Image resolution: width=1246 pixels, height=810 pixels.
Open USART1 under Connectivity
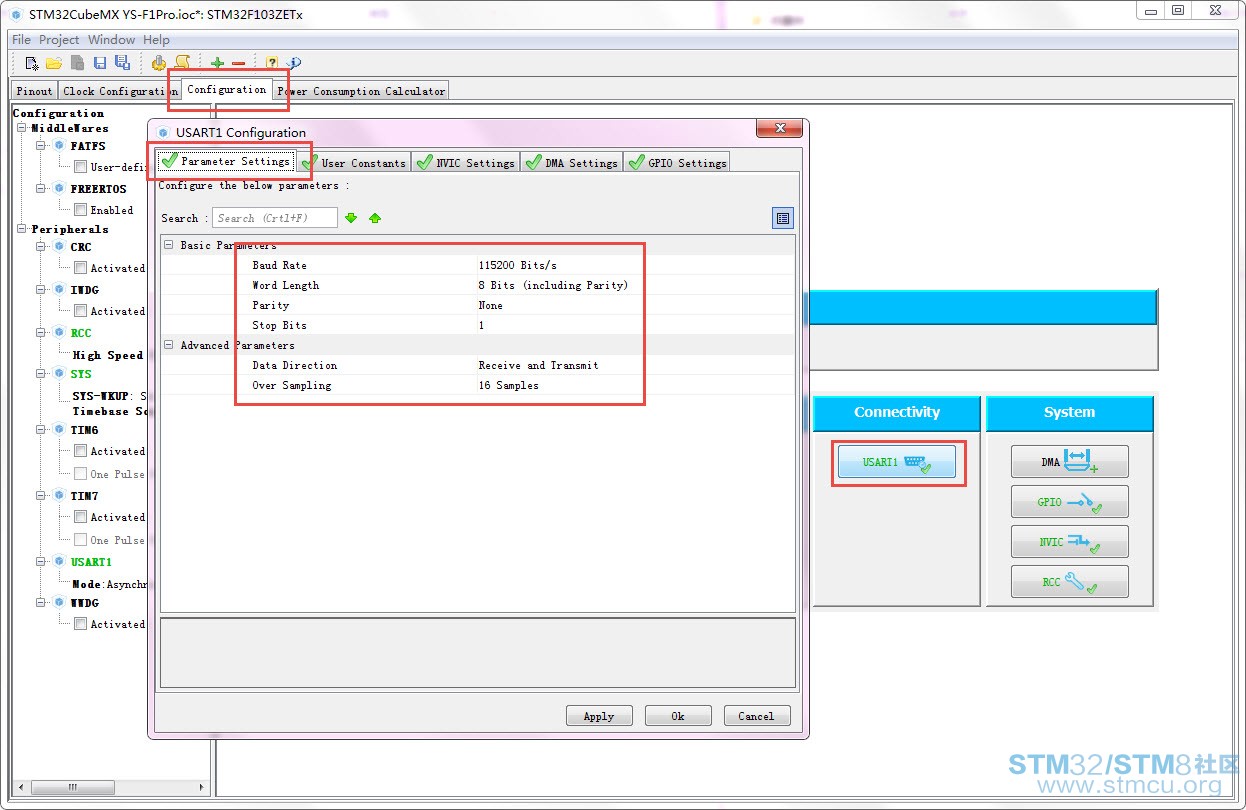(x=896, y=462)
